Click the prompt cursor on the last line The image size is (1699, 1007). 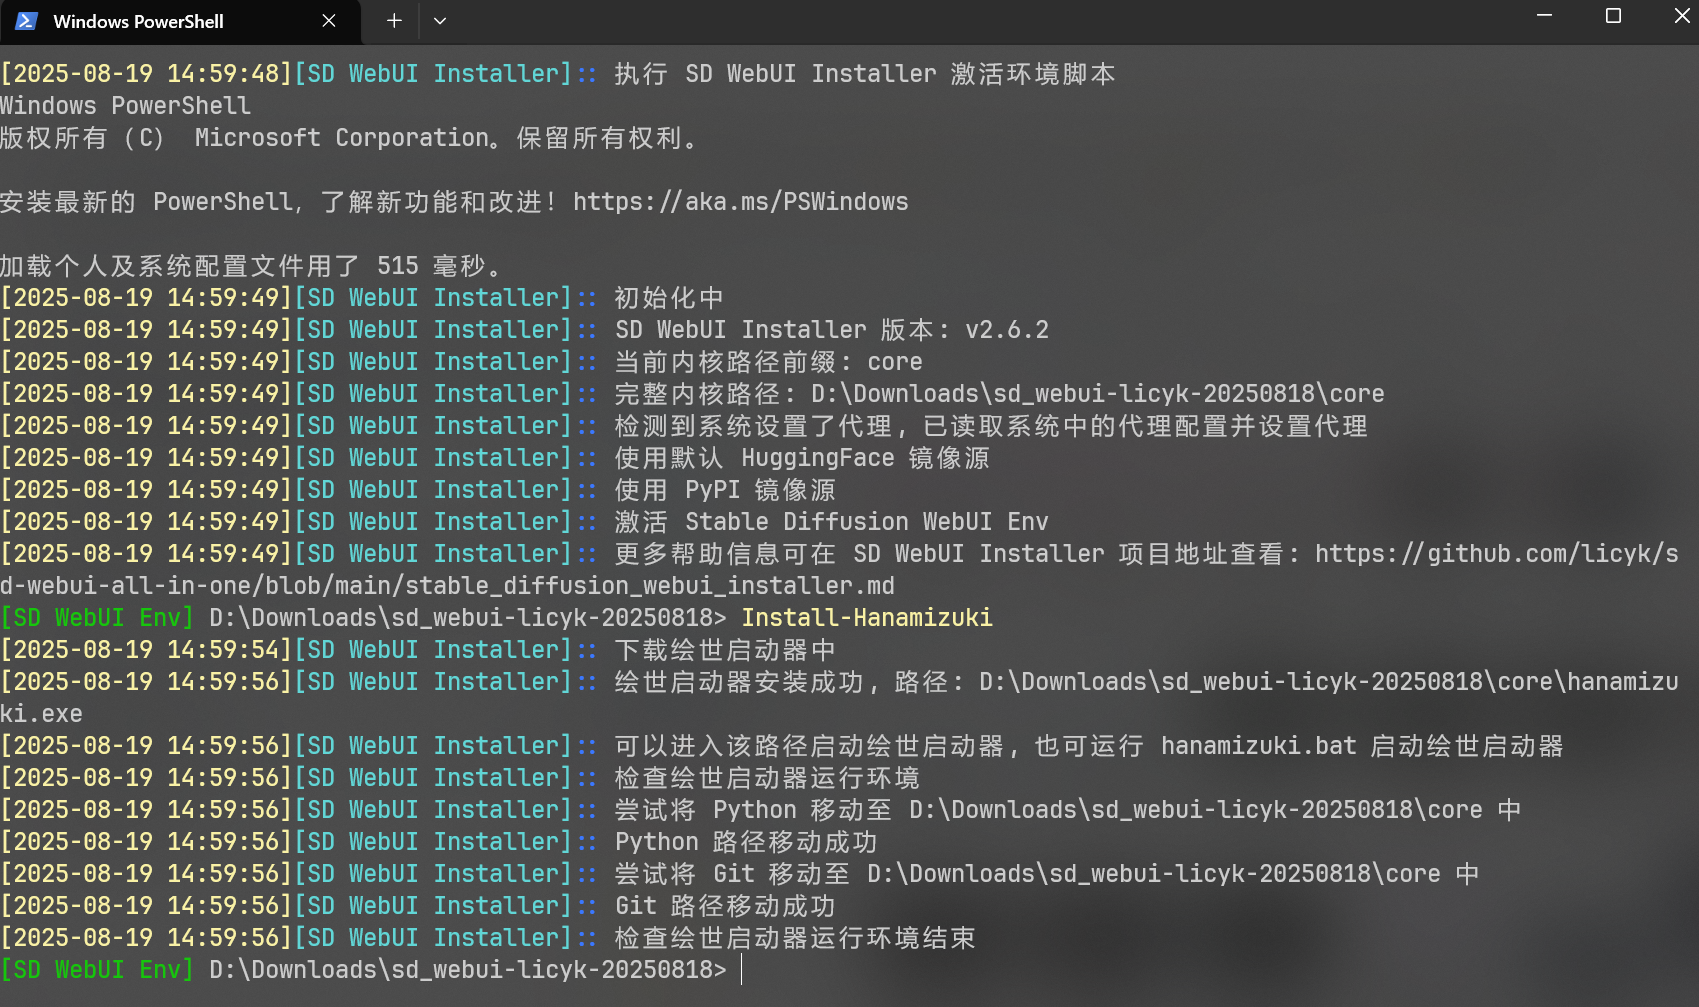pos(741,970)
